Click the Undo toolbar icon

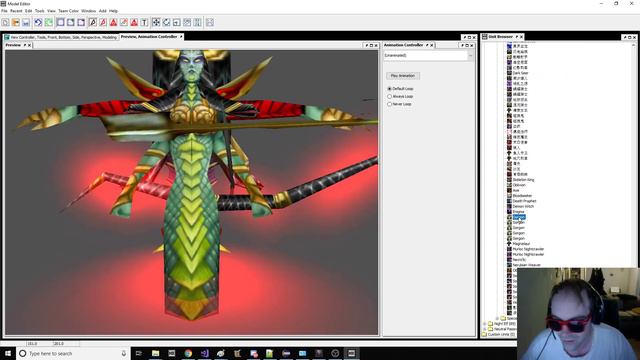click(x=38, y=22)
